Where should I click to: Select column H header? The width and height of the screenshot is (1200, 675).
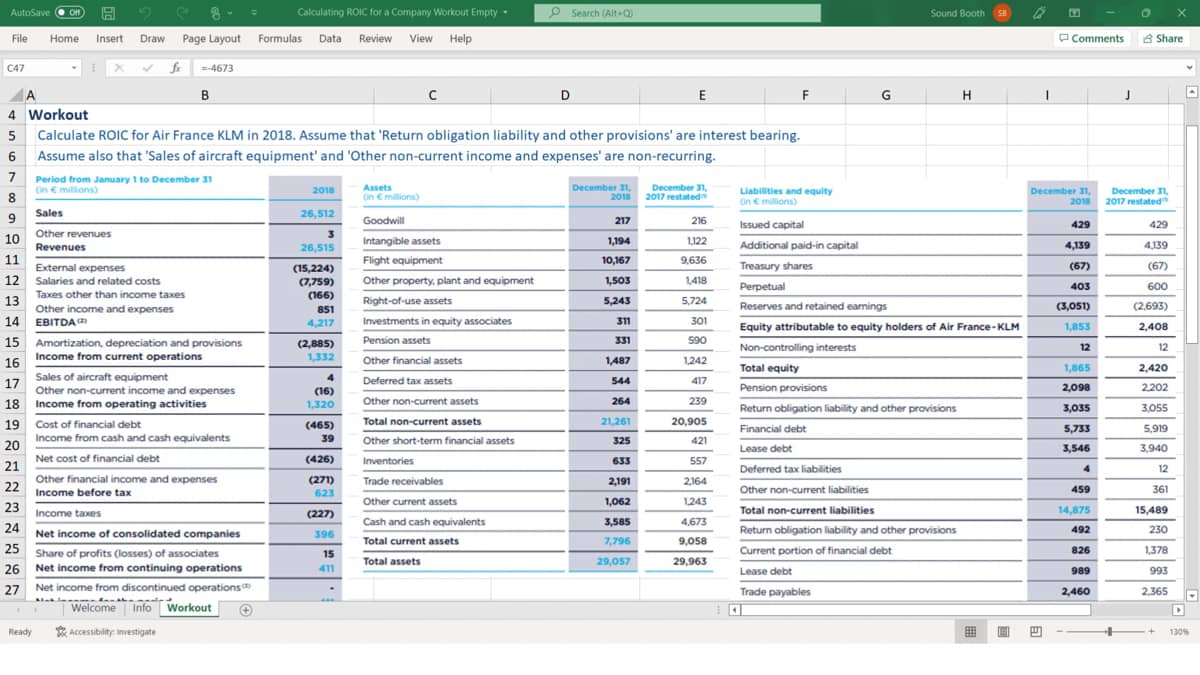tap(966, 96)
